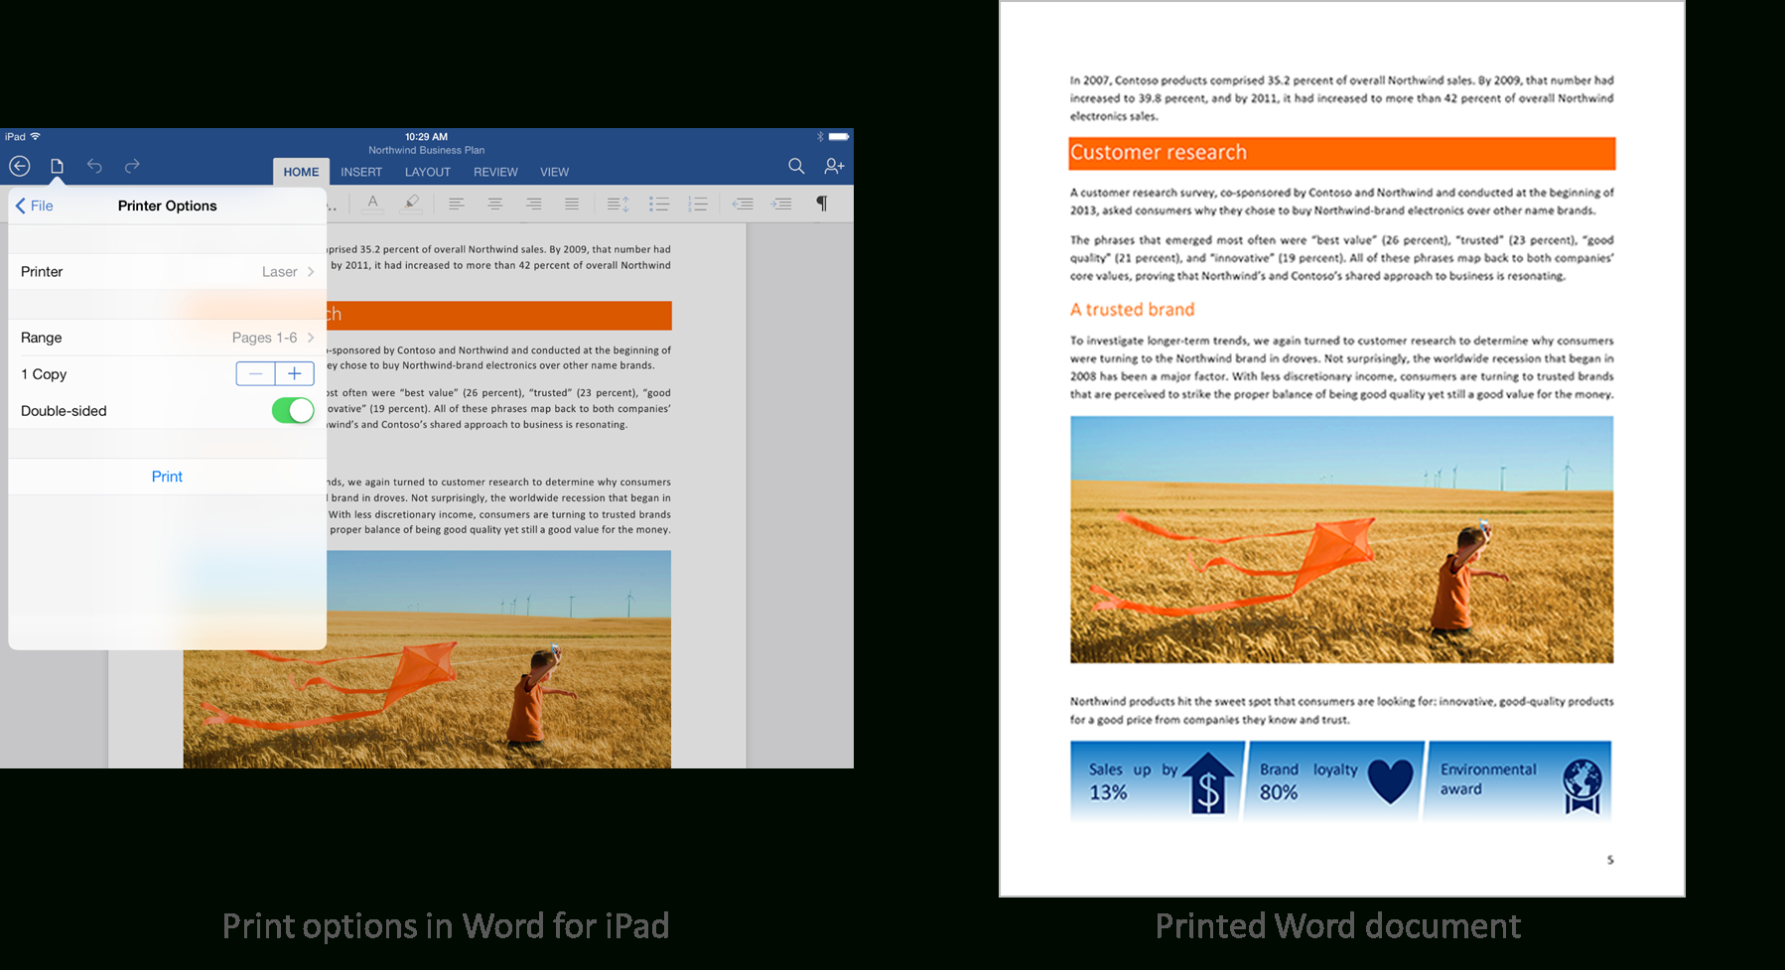
Task: Switch to the INSERT tab
Action: (361, 171)
